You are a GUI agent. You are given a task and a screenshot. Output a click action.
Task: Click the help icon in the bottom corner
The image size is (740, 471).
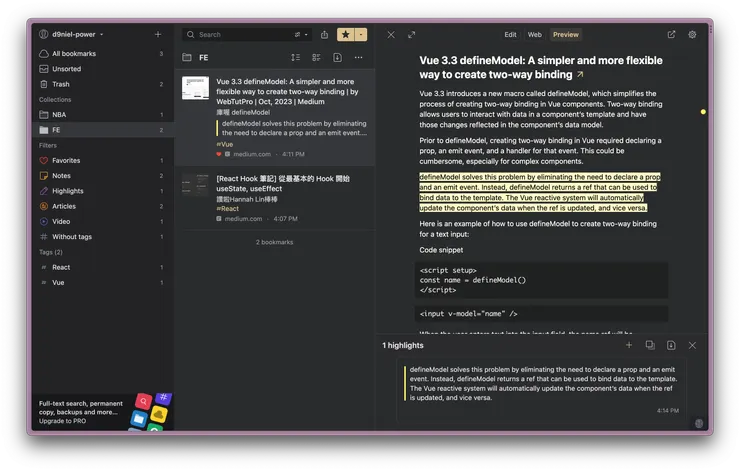pos(699,423)
